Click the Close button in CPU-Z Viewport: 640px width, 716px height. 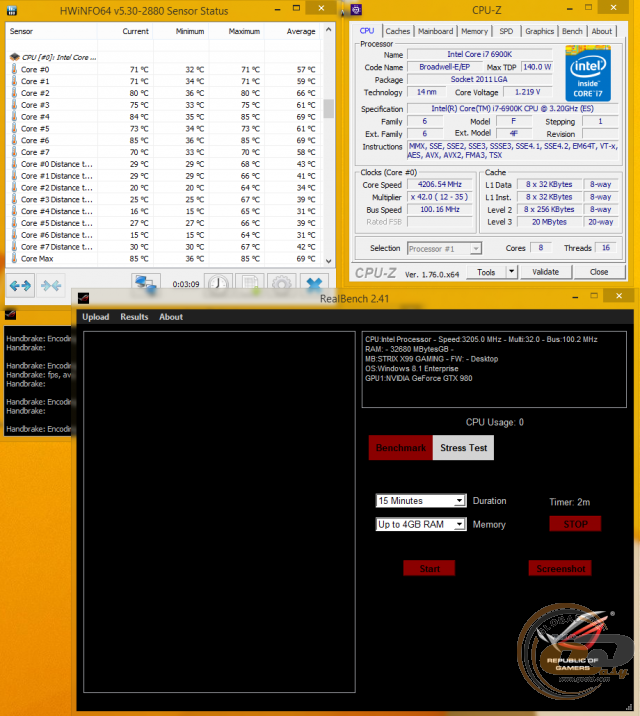coord(598,272)
